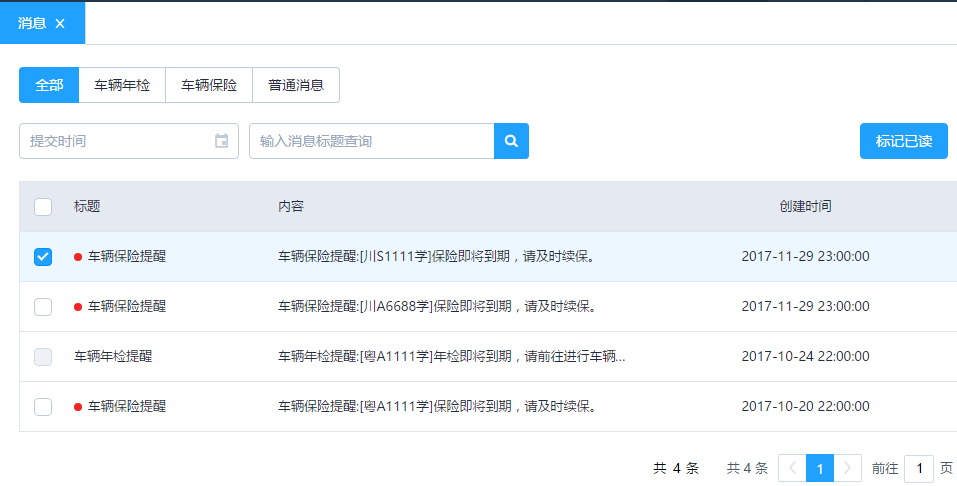Screen dimensions: 957x486
Task: Toggle the select-all checkbox in header
Action: point(43,207)
